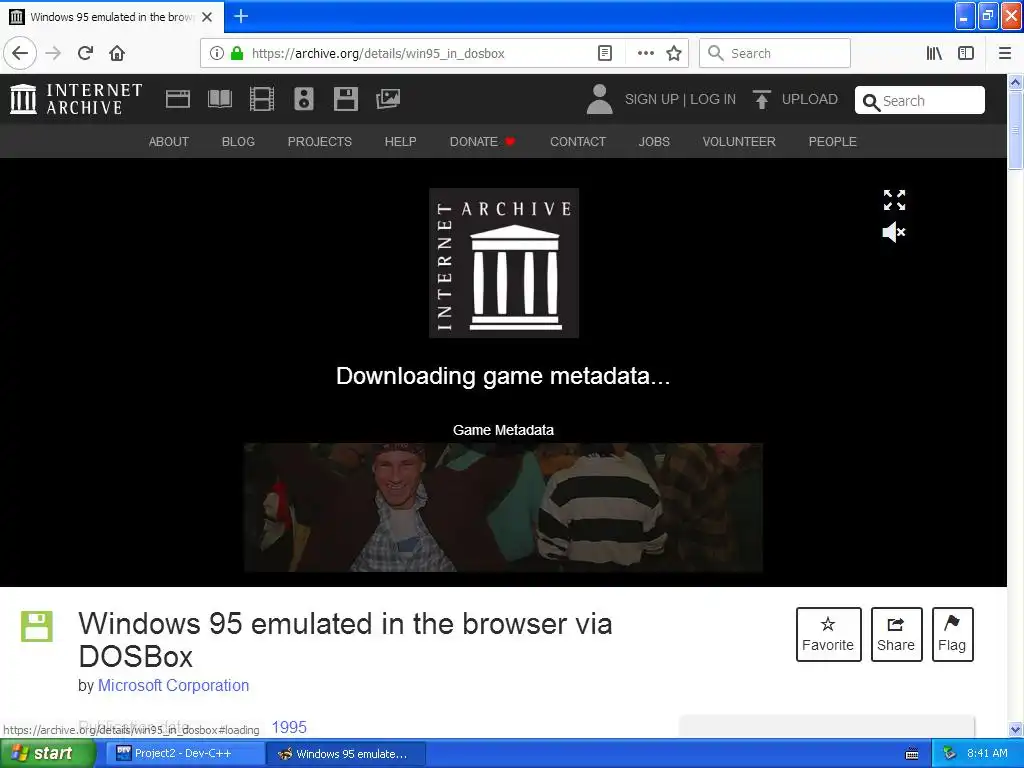Click the UPLOAD arrow icon
Viewport: 1024px width, 768px height.
coord(761,99)
